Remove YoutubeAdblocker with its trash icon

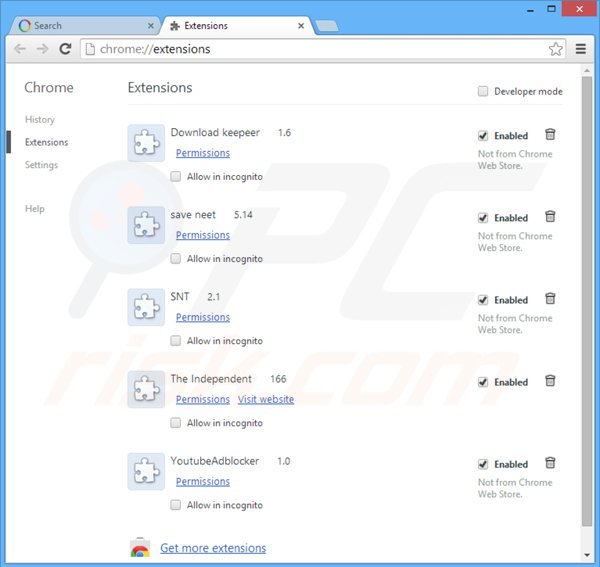pyautogui.click(x=550, y=463)
